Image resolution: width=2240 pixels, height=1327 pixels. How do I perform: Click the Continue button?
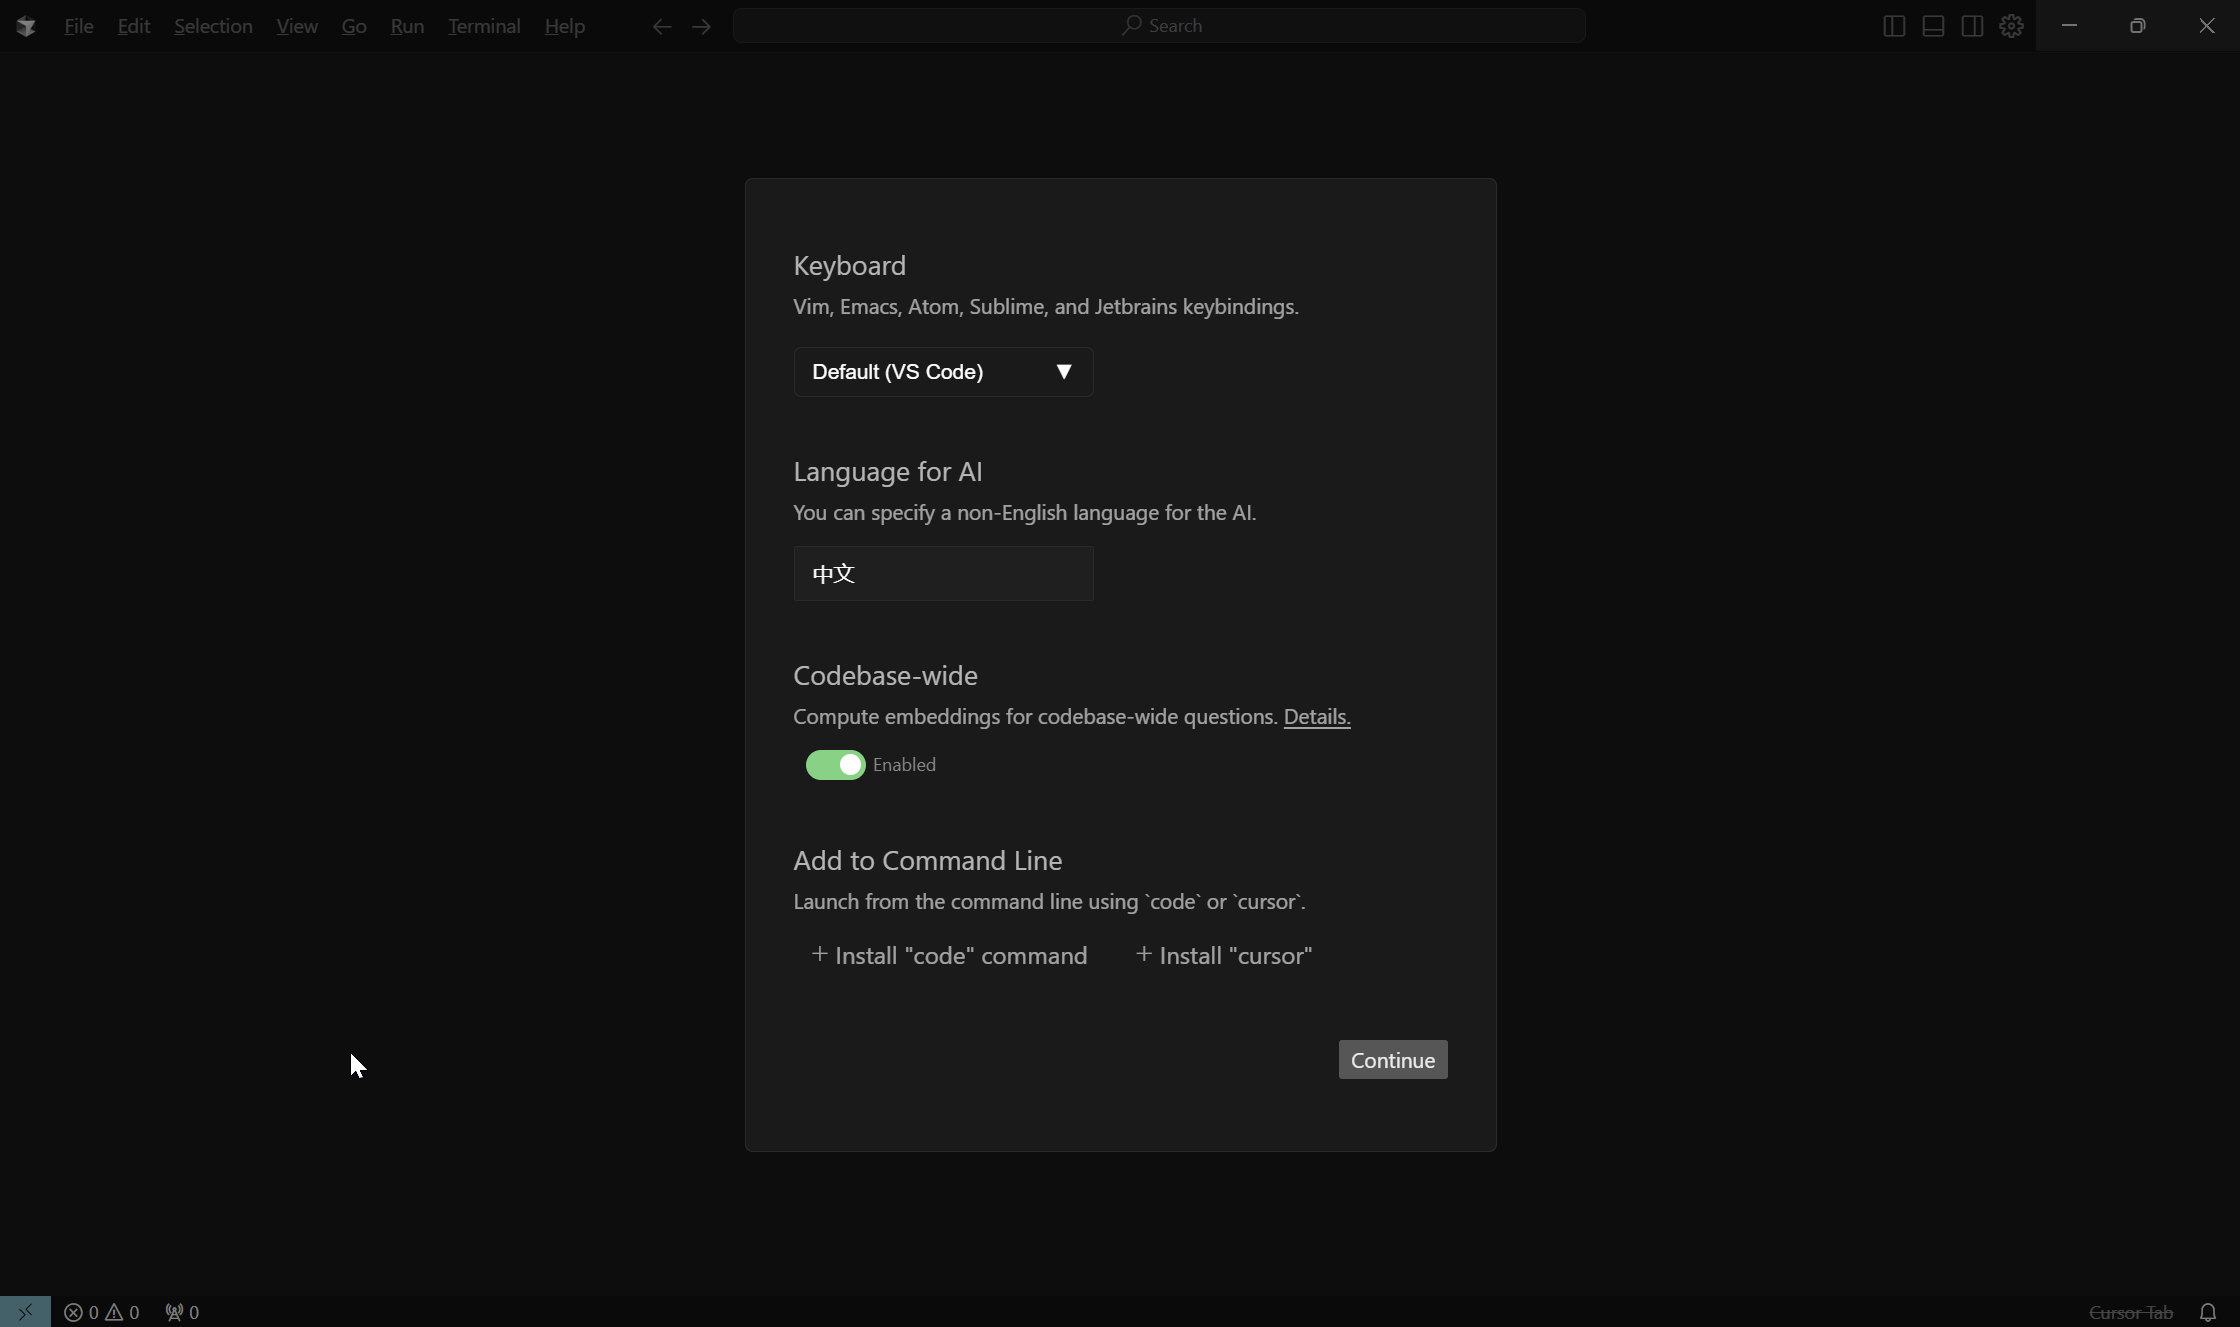pos(1393,1060)
